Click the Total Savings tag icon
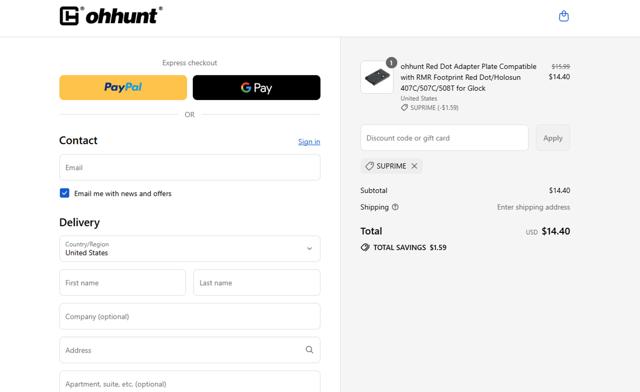The image size is (640, 392). click(365, 247)
